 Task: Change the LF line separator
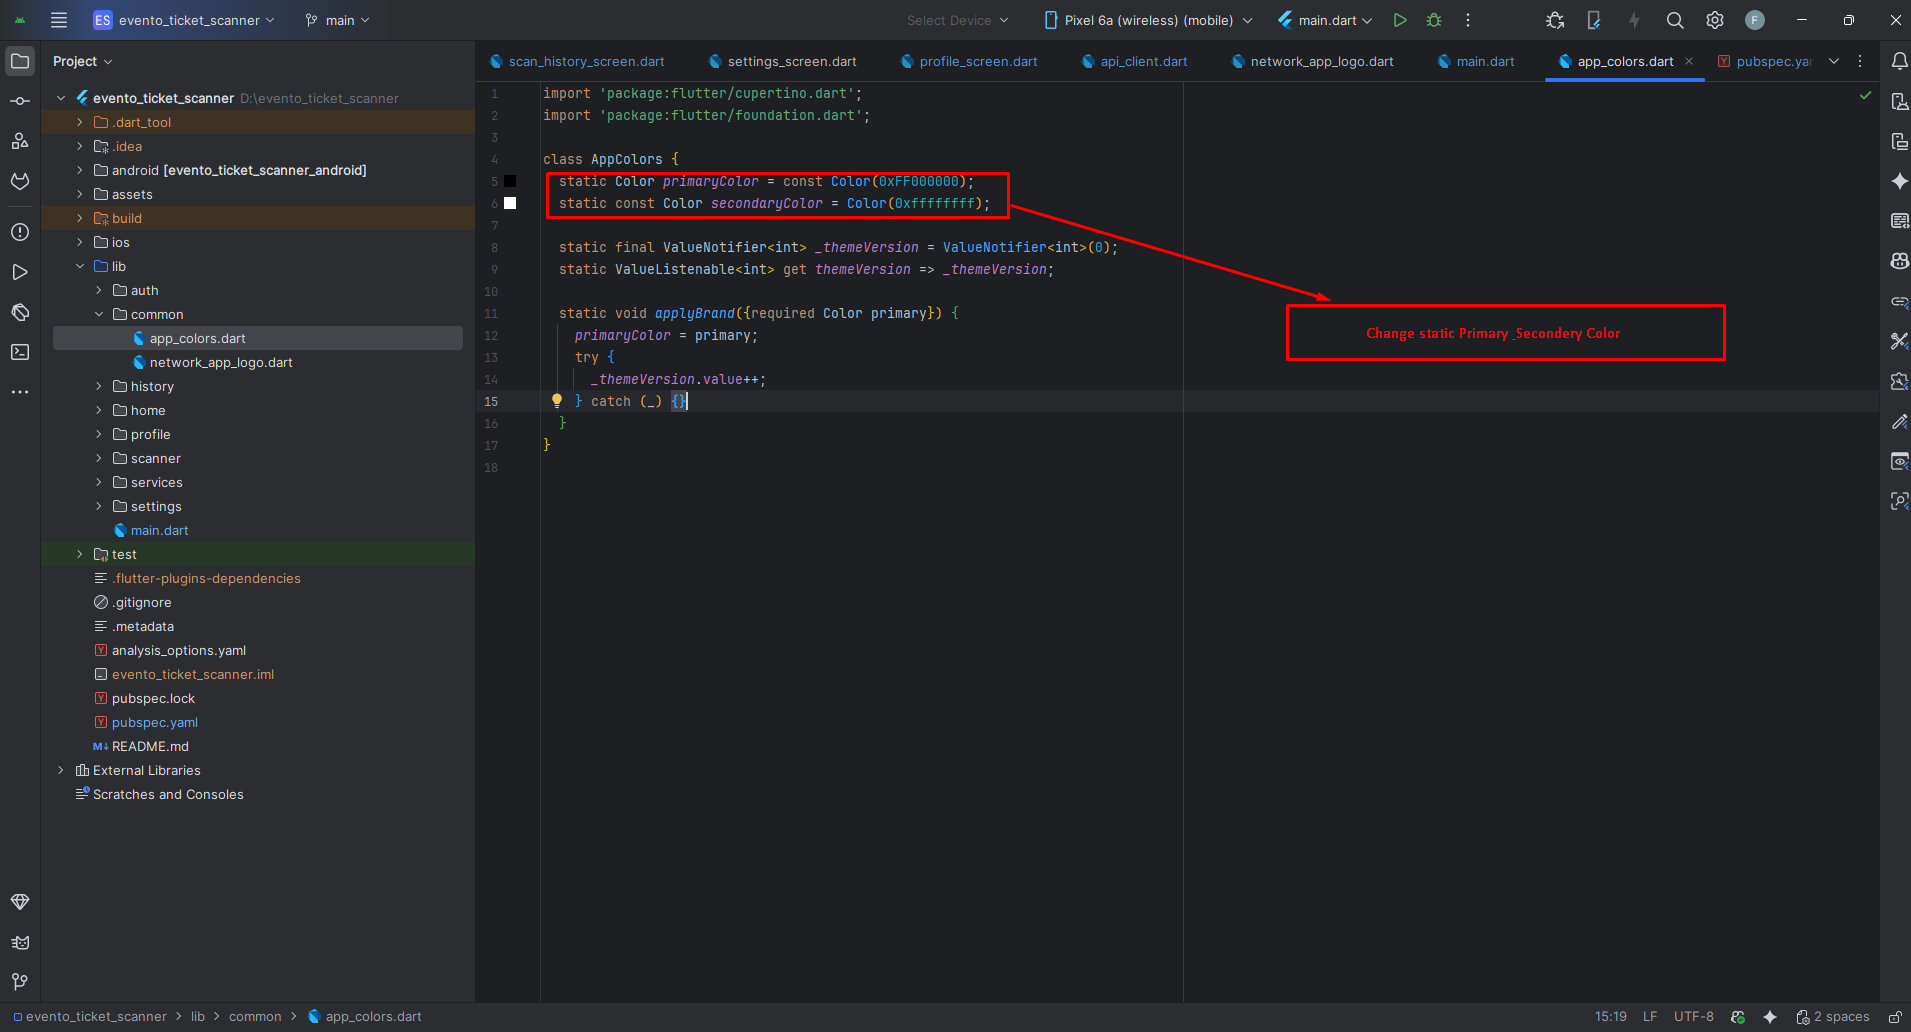(1650, 1017)
